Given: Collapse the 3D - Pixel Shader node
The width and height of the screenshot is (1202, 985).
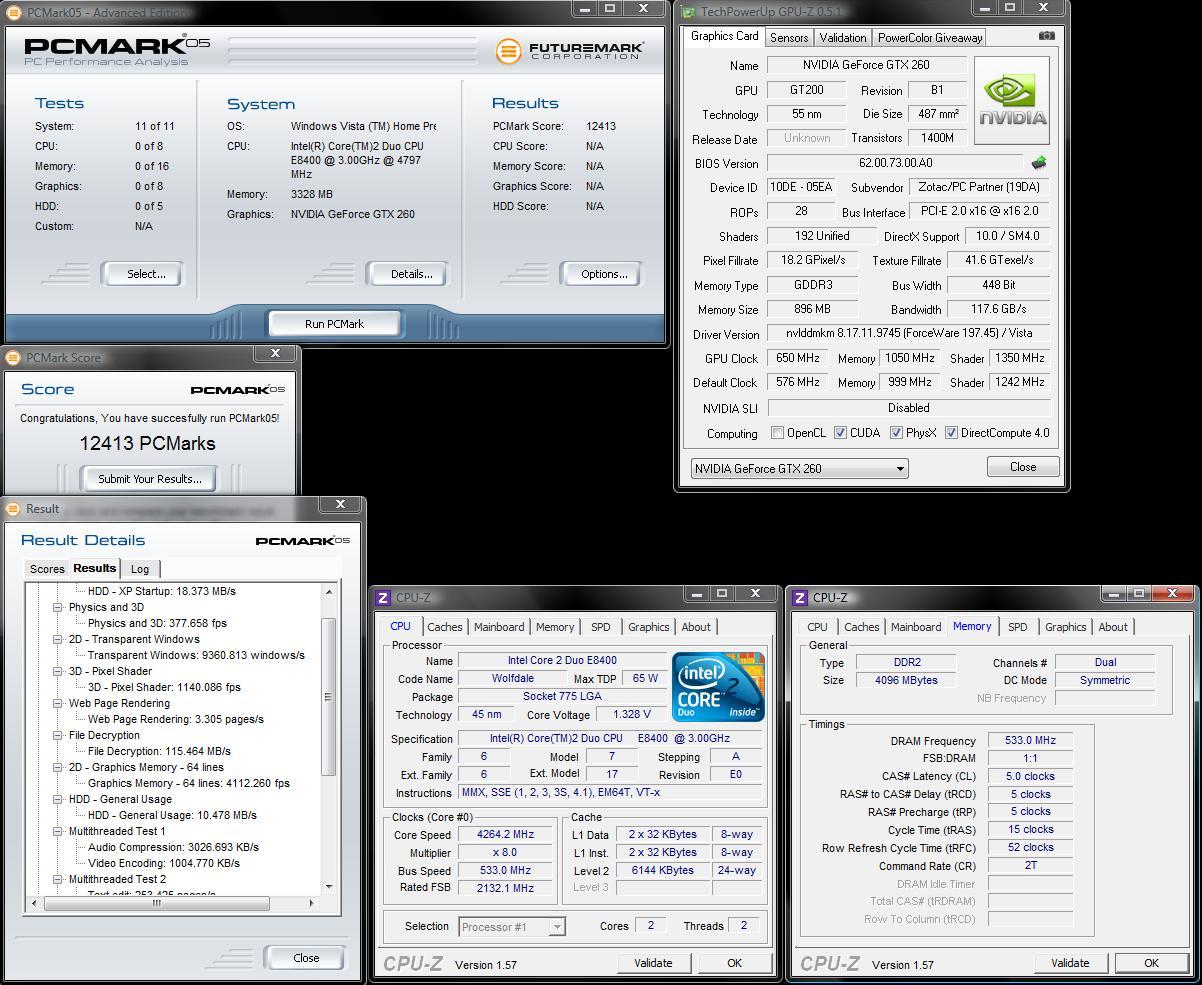Looking at the screenshot, I should pyautogui.click(x=58, y=671).
